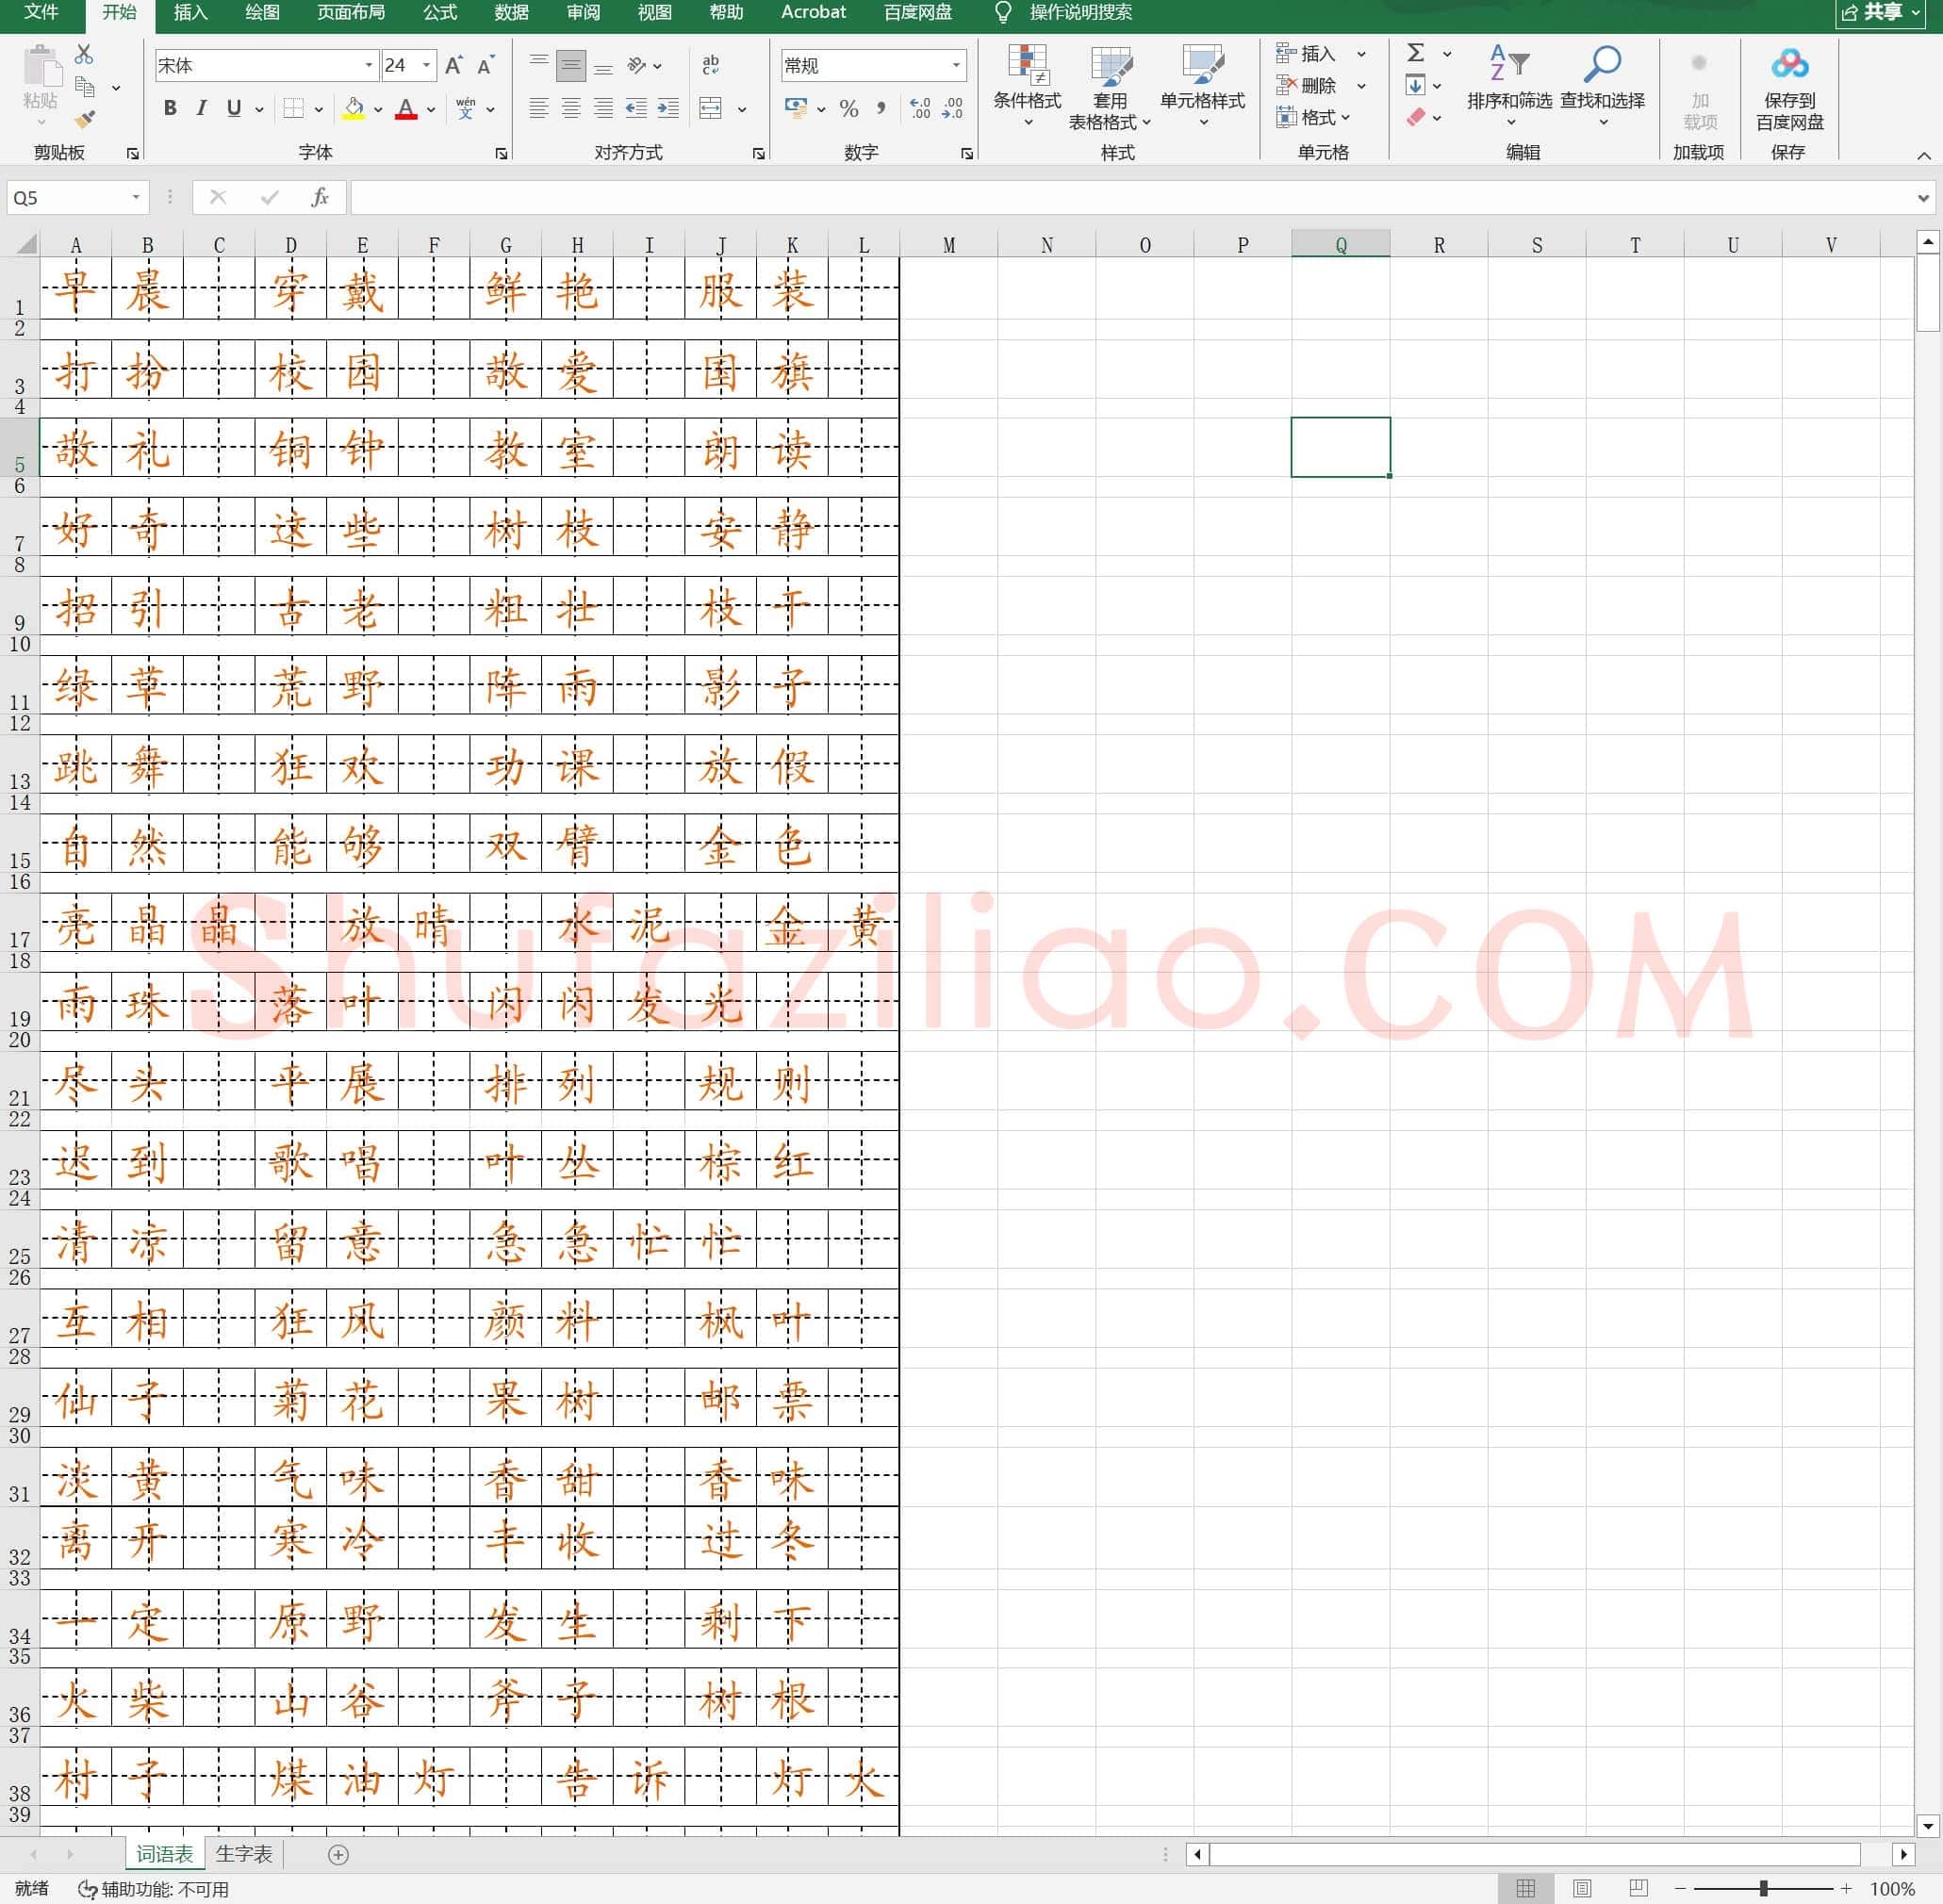Click Merge and Center icon

(711, 108)
